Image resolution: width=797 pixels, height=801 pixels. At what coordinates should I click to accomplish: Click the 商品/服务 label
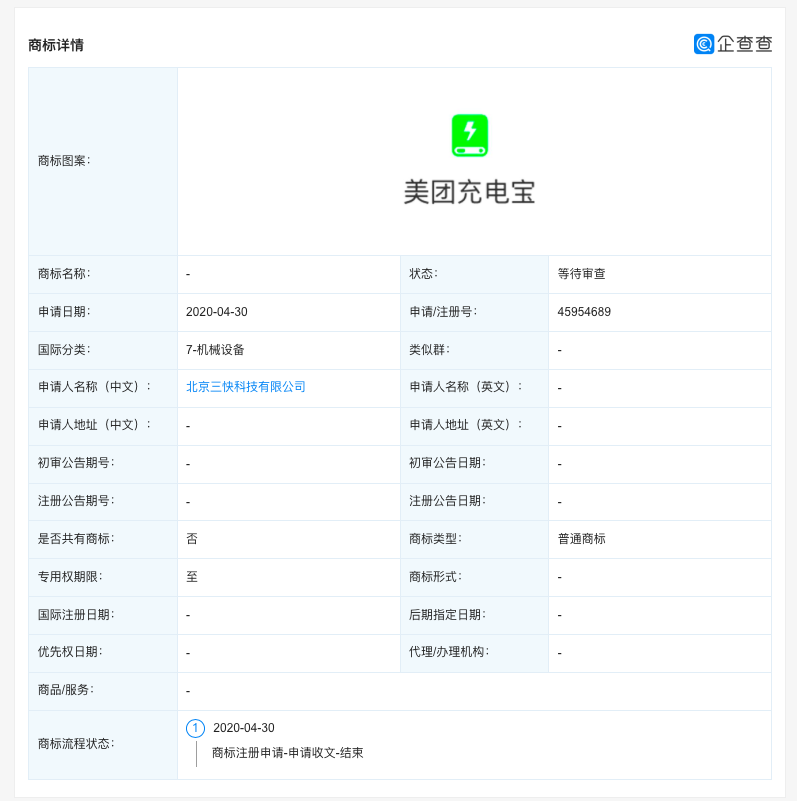coord(66,690)
